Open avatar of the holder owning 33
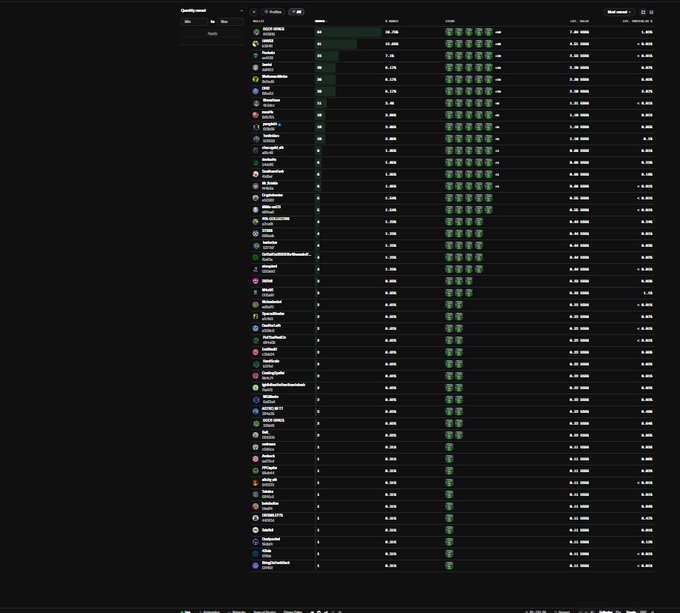 (256, 56)
